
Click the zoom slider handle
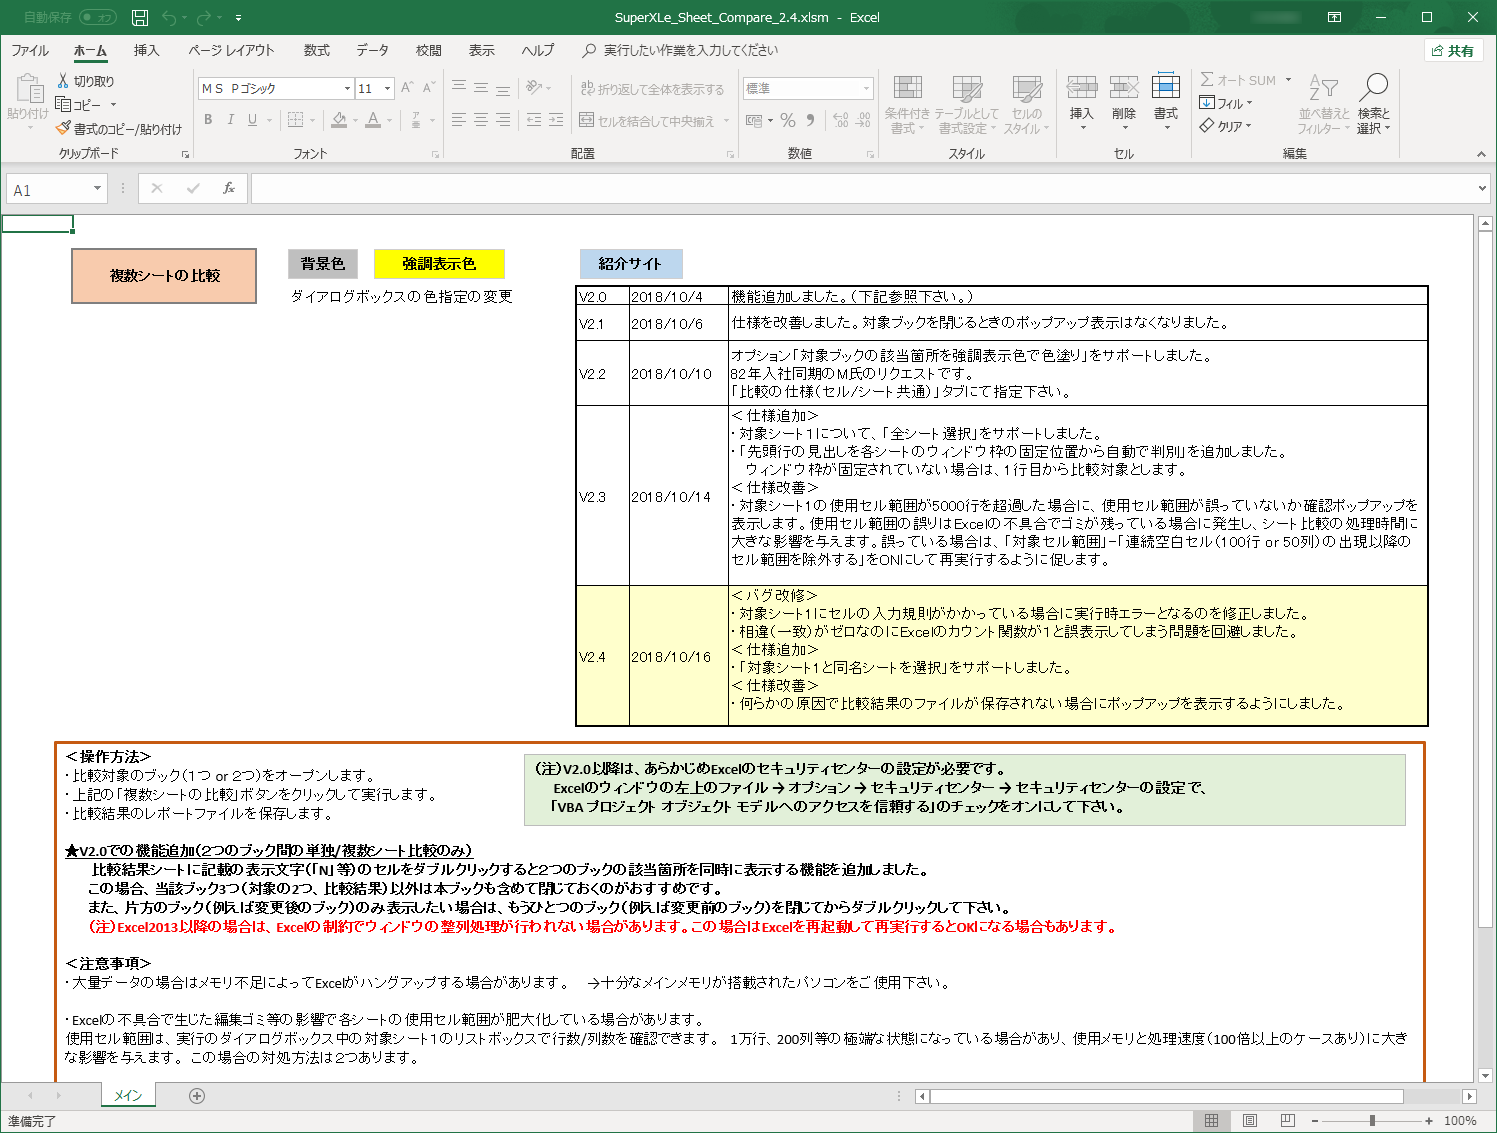[1373, 1121]
